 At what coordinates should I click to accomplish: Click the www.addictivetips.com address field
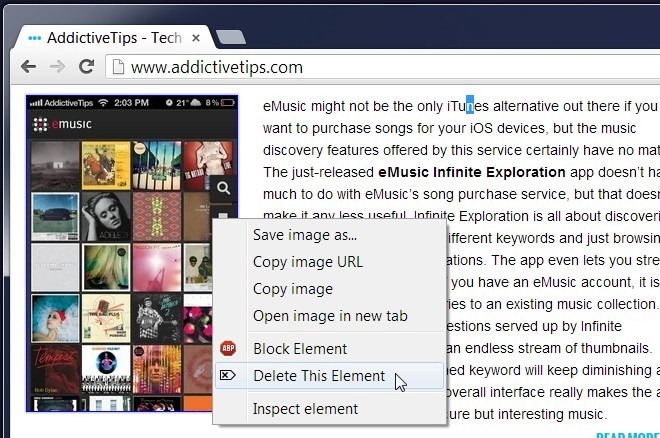pyautogui.click(x=383, y=67)
